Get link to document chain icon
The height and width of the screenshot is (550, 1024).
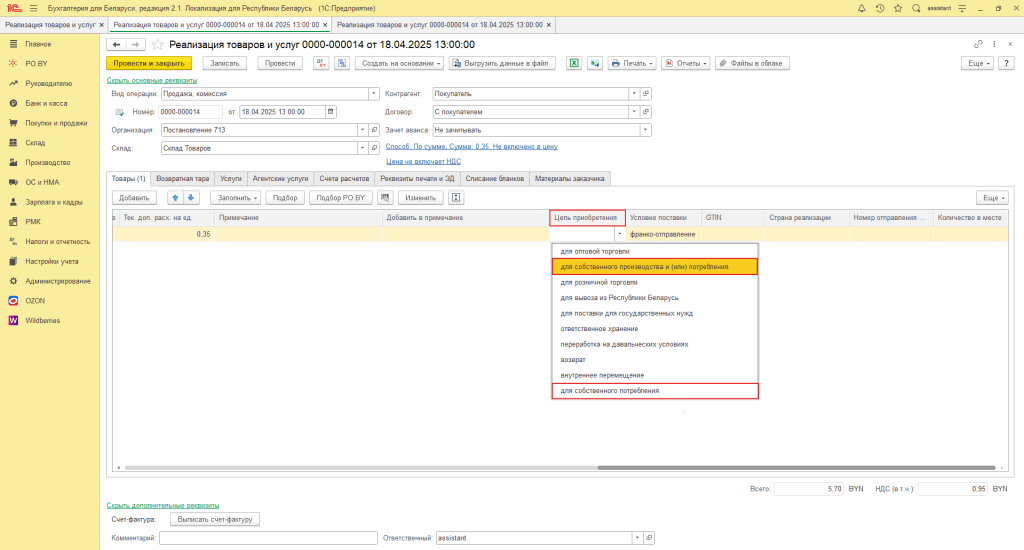click(978, 44)
